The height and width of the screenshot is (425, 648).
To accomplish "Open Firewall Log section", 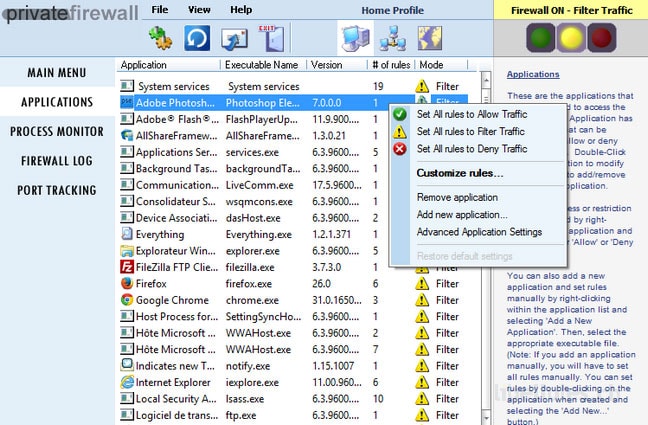I will coord(57,161).
